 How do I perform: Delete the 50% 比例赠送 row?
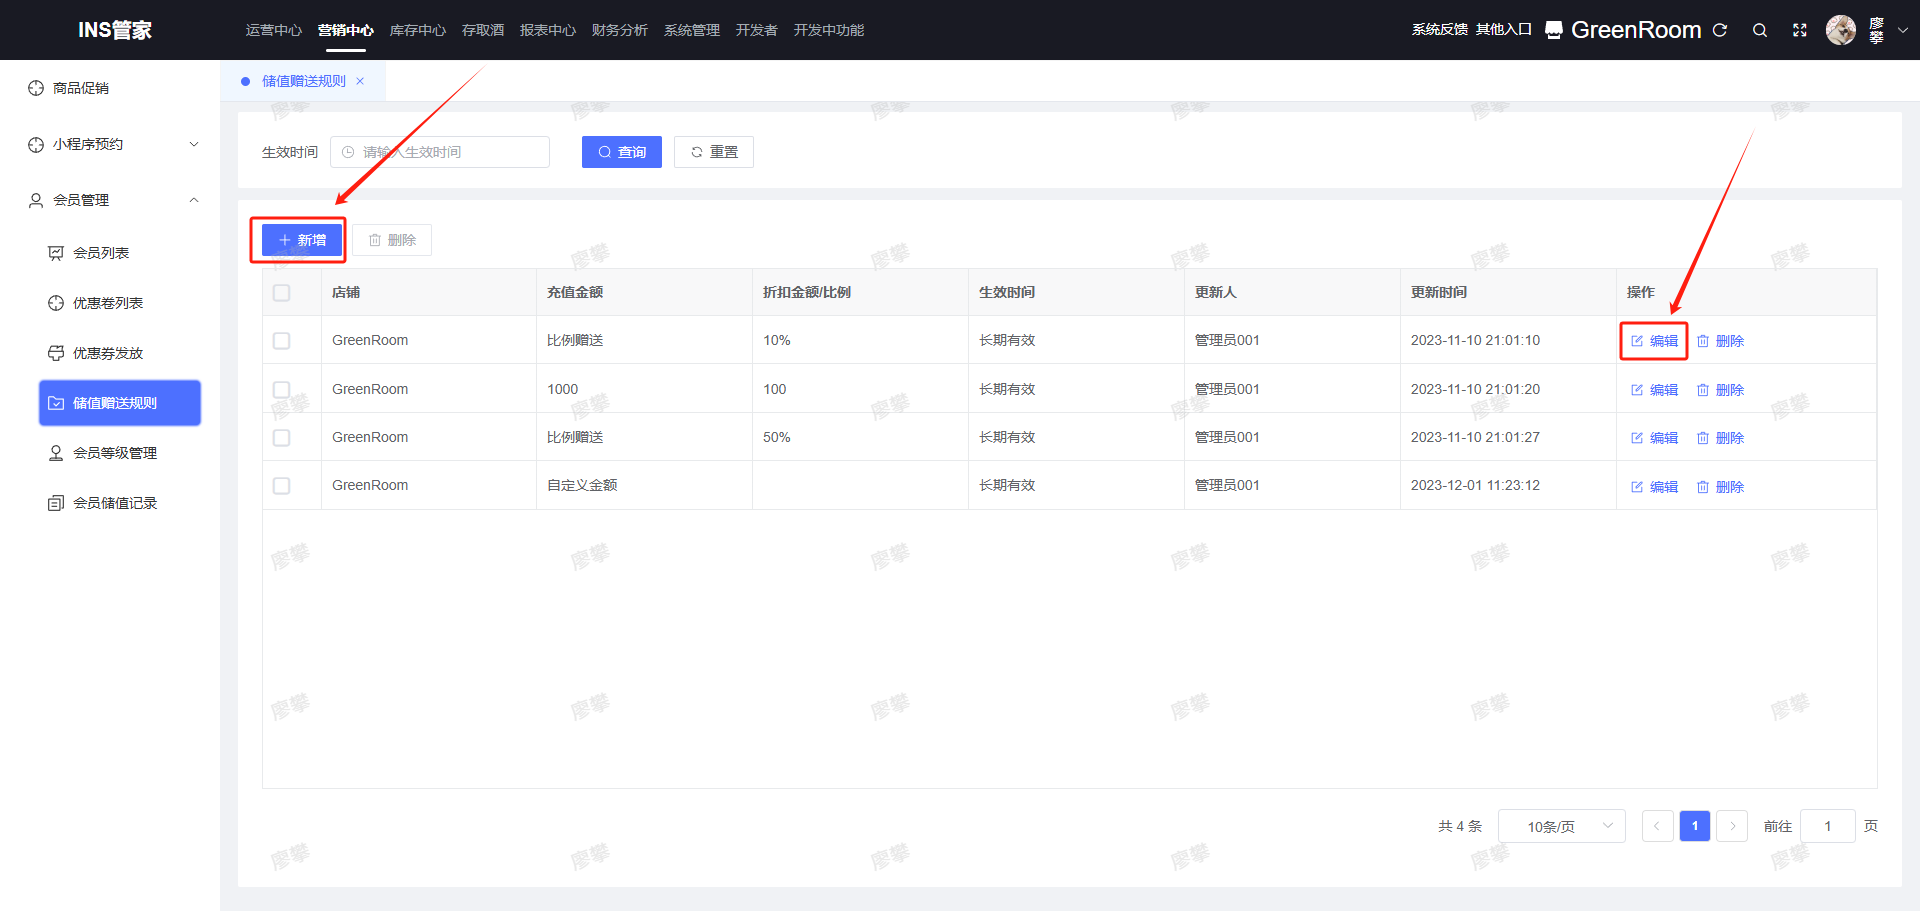(x=1720, y=438)
